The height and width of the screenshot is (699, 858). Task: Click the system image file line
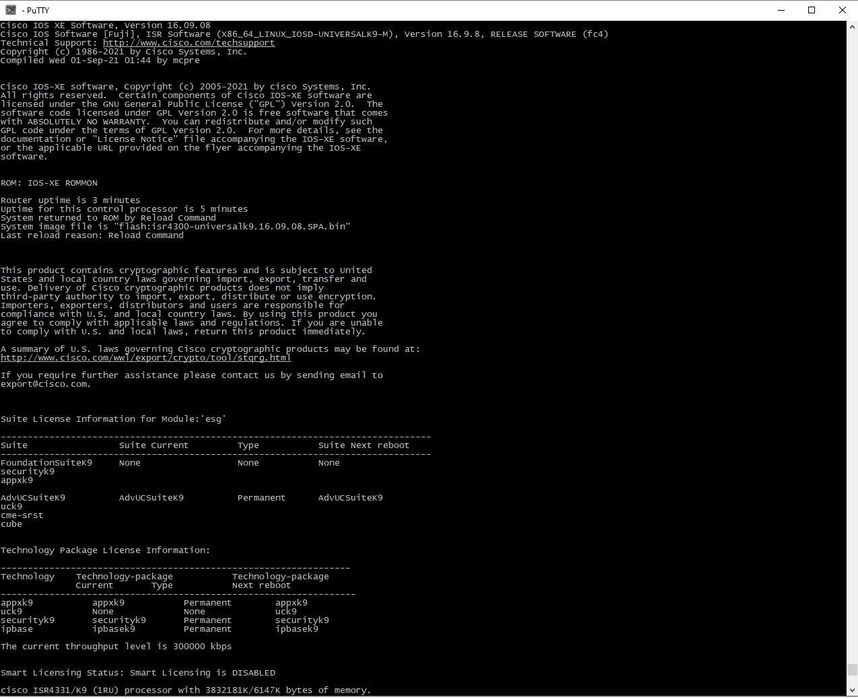point(175,226)
